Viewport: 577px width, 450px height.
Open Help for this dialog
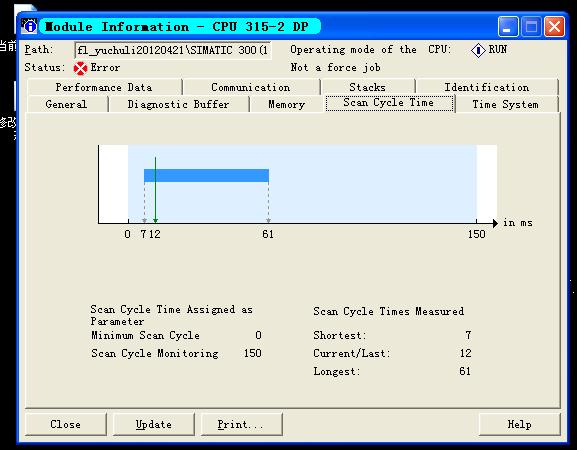pos(519,424)
